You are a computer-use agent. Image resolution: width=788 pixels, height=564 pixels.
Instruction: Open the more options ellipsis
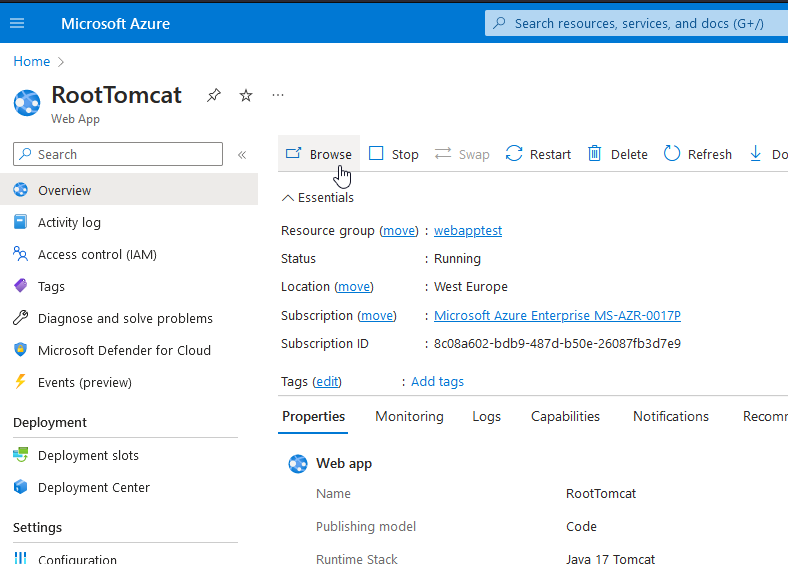278,95
